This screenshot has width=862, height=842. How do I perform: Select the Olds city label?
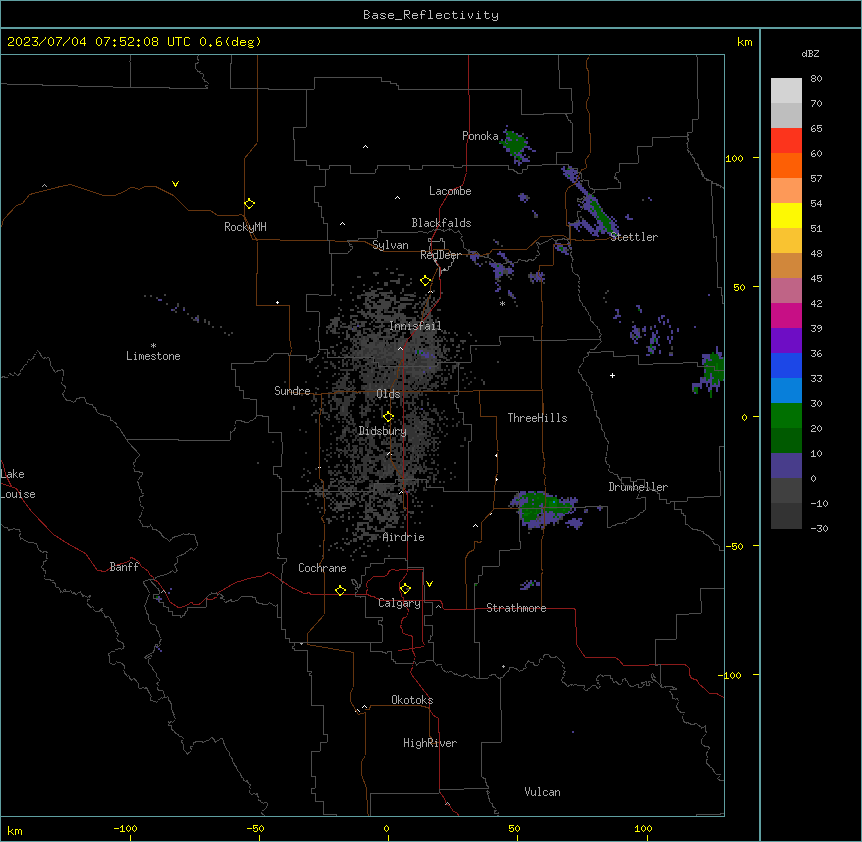(388, 394)
